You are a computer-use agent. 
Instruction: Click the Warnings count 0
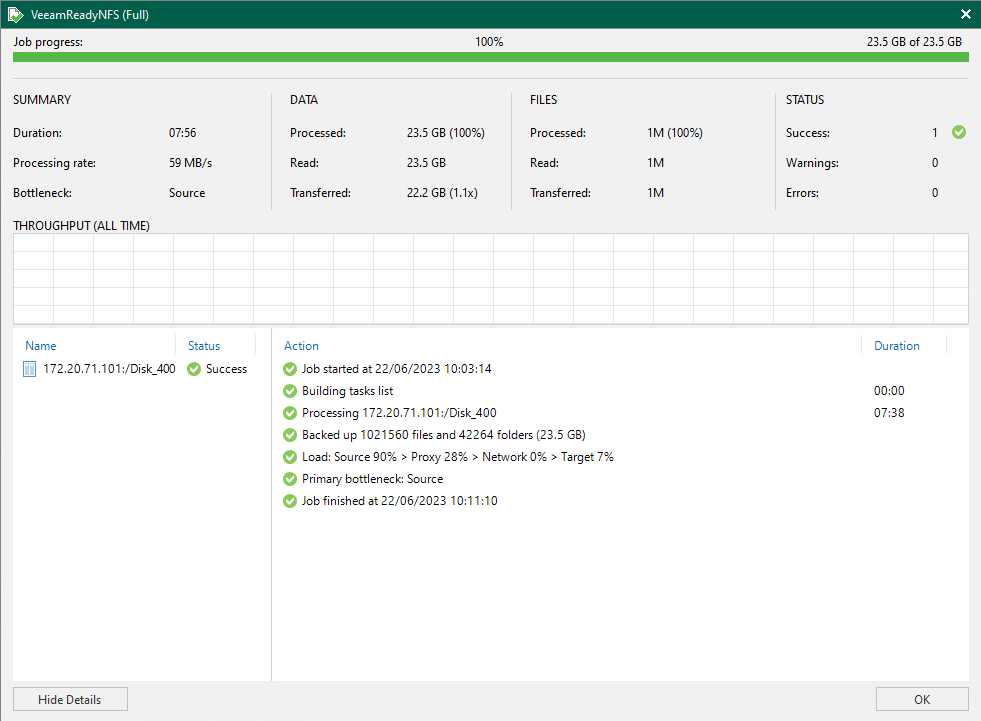tap(935, 163)
